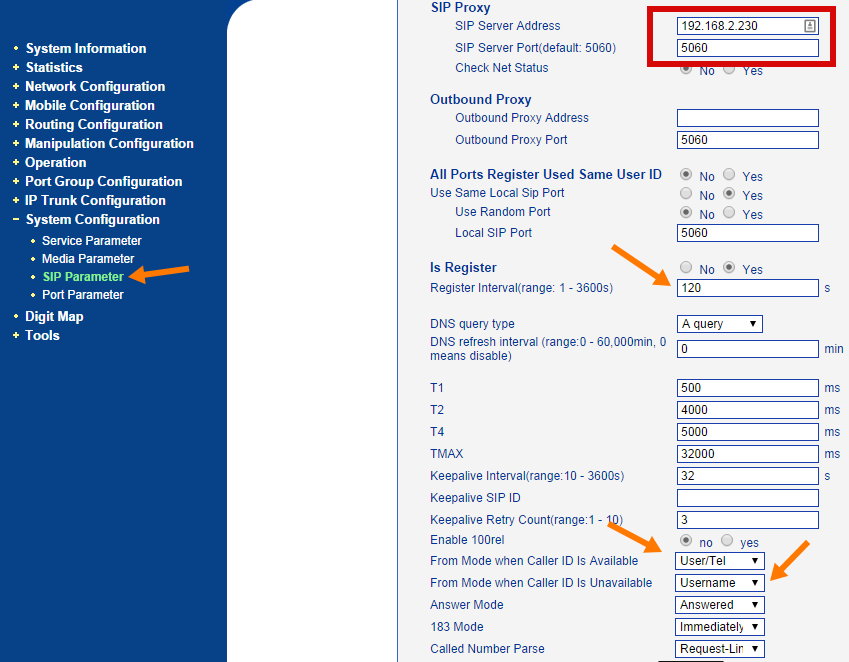This screenshot has height=662, width=849.
Task: Edit the Keepalive Interval field
Action: tap(747, 476)
